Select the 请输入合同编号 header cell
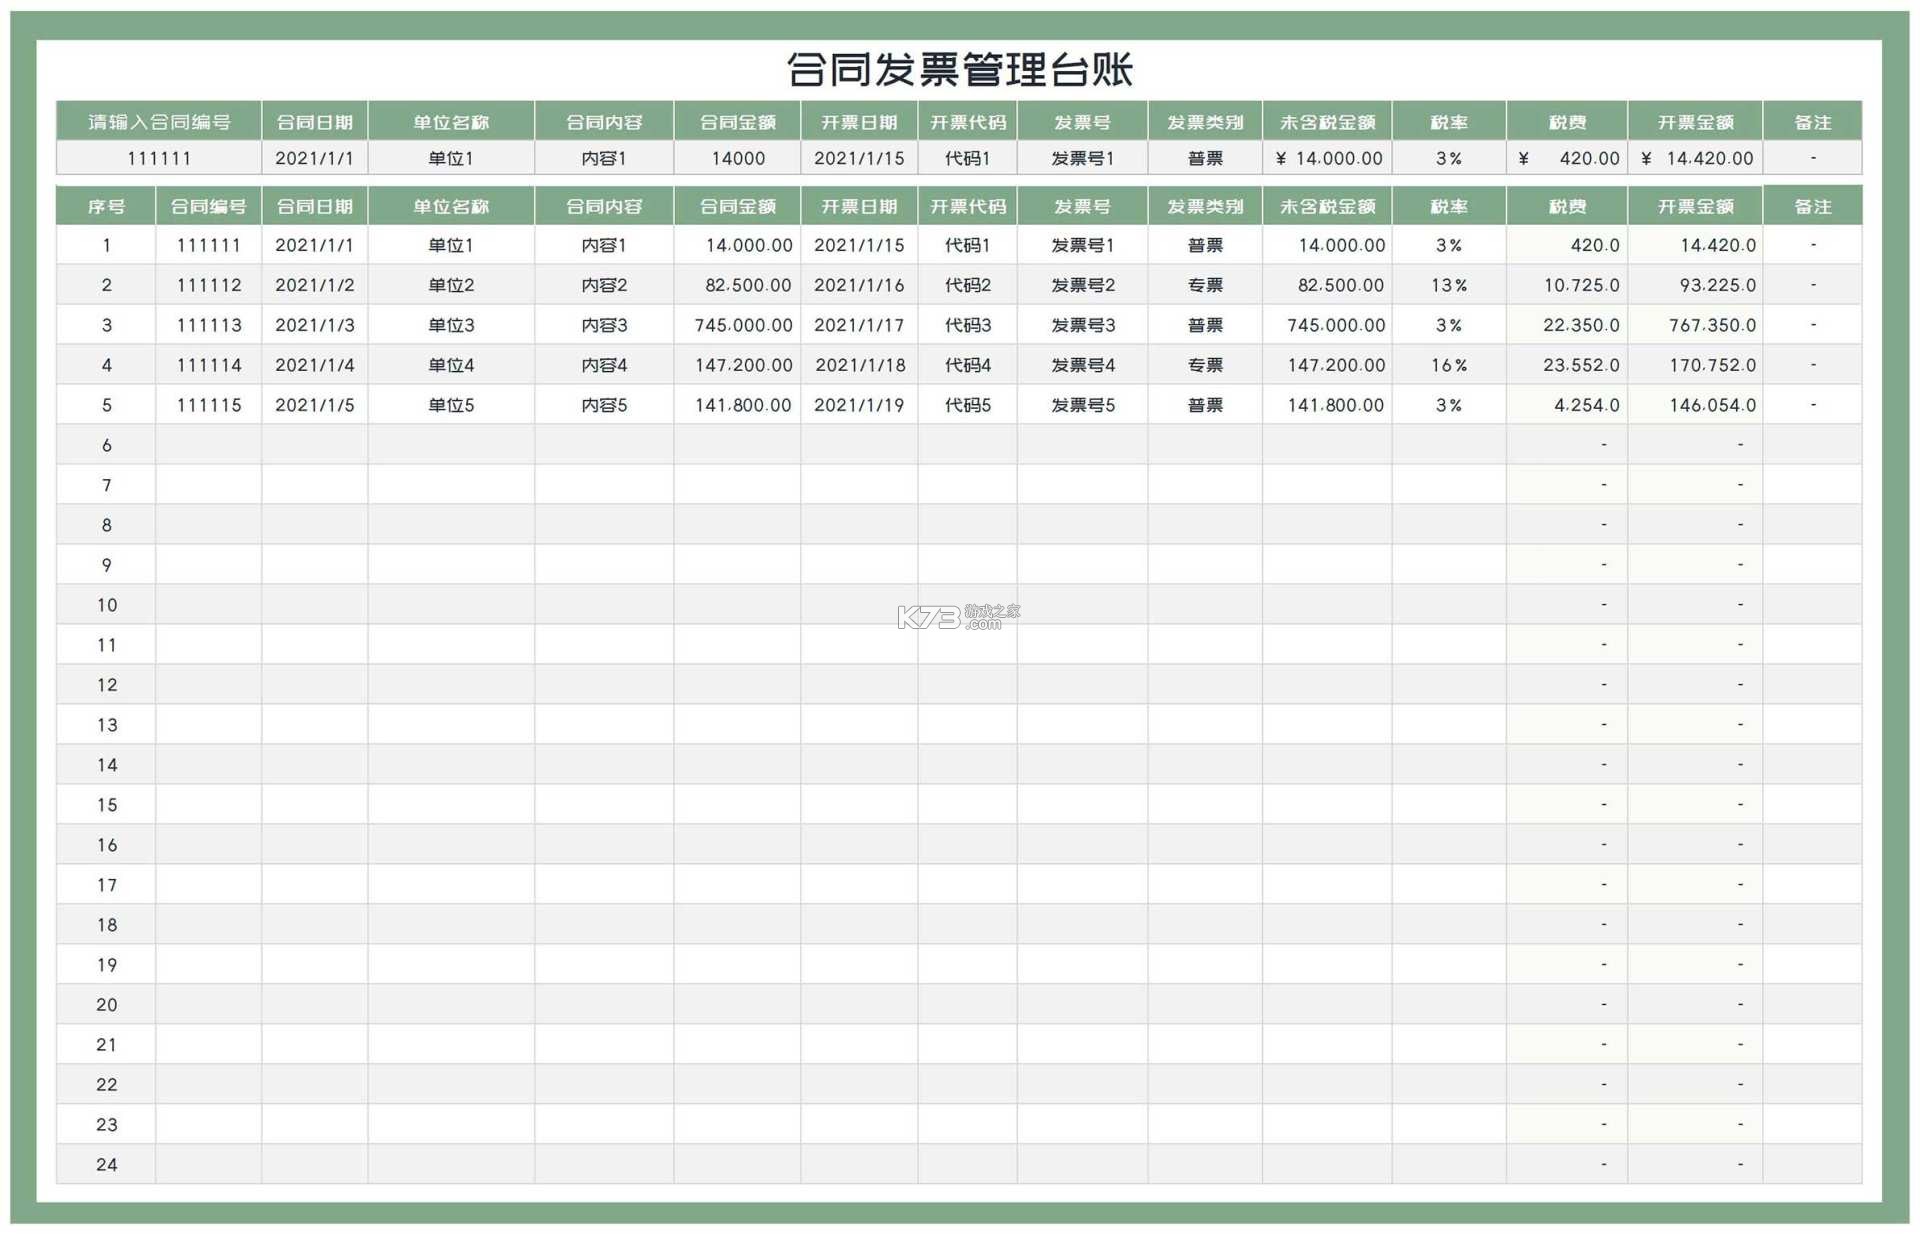 159,122
